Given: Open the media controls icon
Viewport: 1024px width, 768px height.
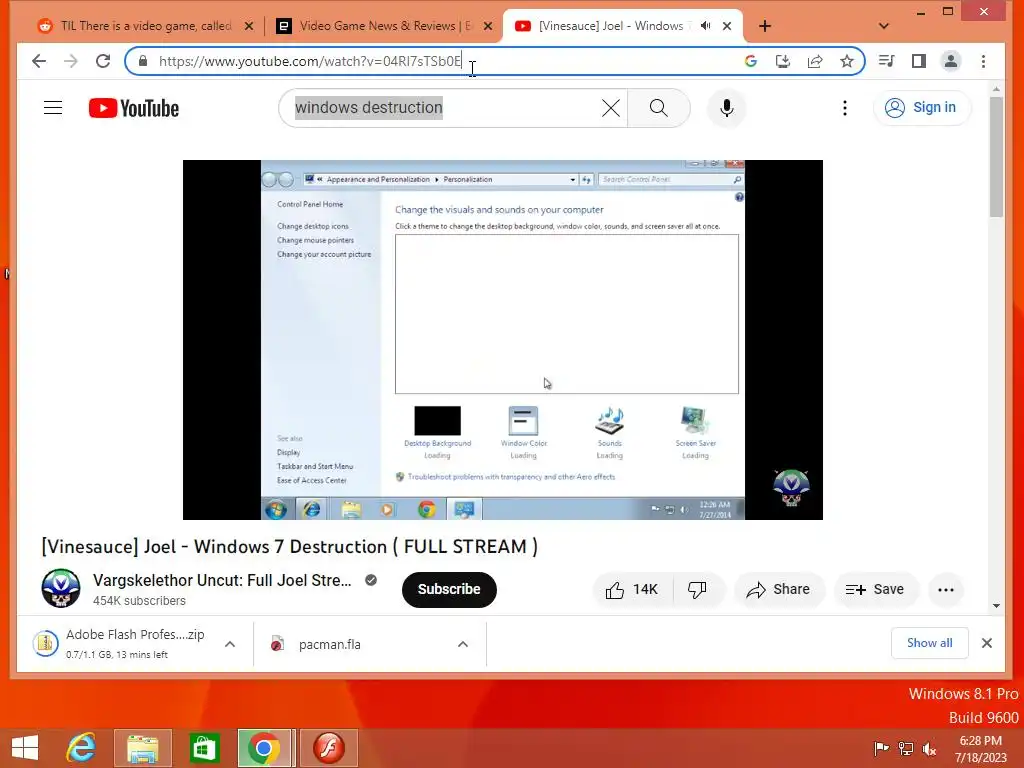Looking at the screenshot, I should 886,61.
